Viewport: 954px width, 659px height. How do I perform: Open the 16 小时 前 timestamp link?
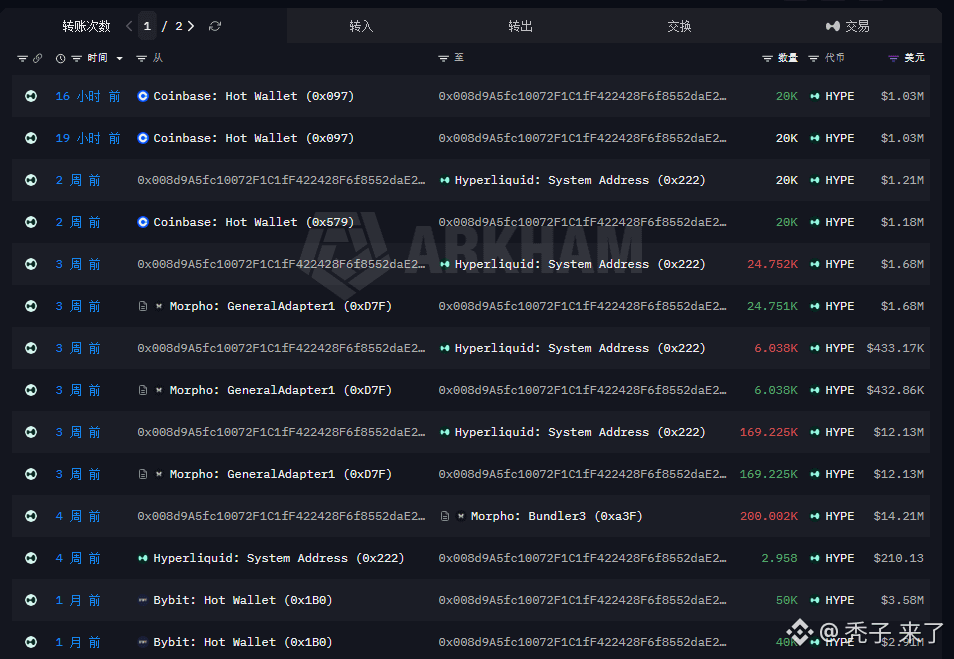(x=88, y=96)
